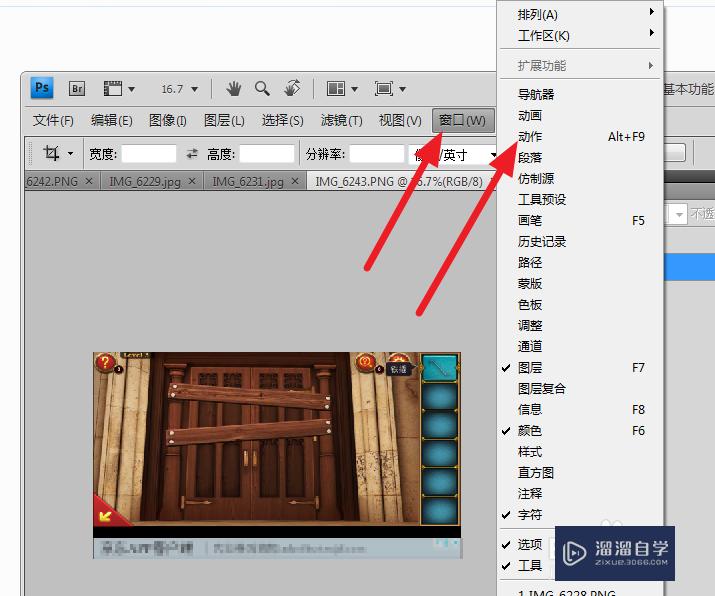Swap width and height with arrows icon
Screen dimensions: 715x596
[x=192, y=154]
